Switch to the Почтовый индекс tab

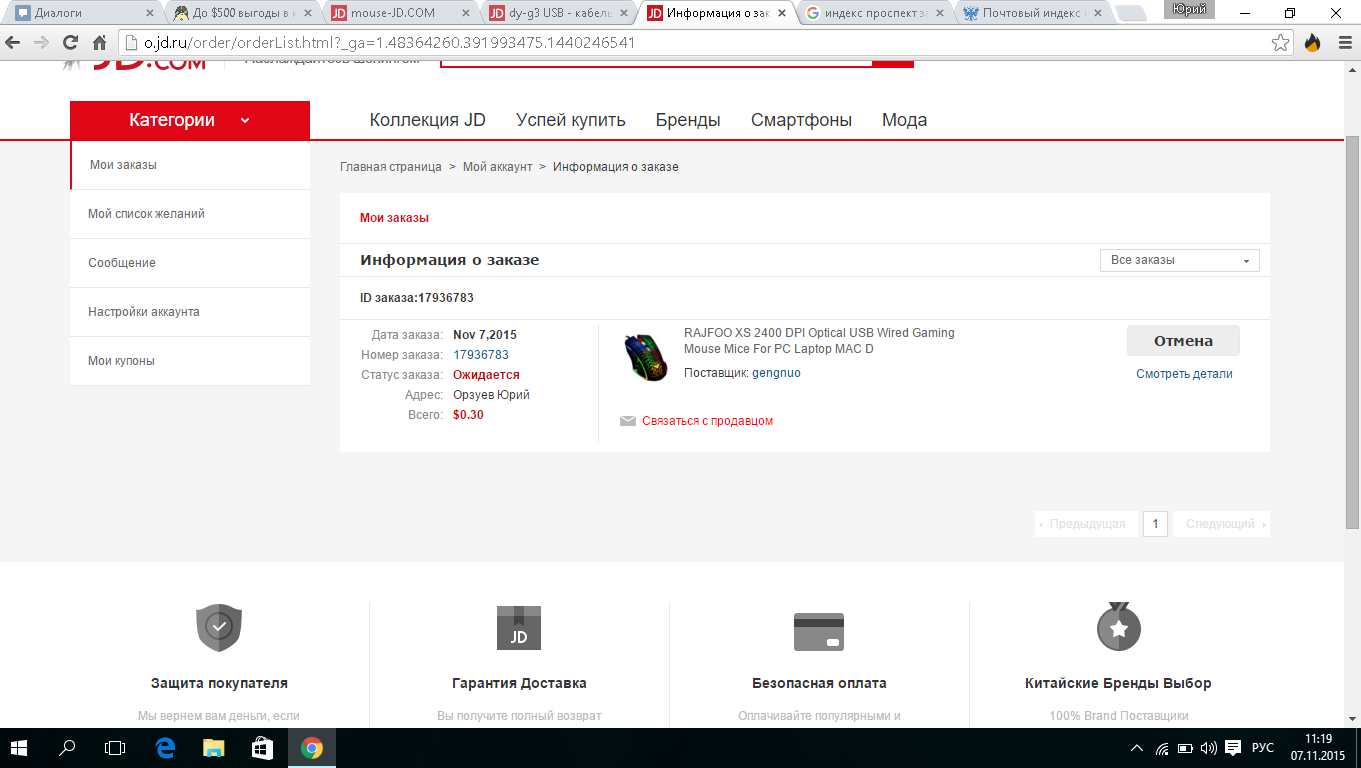point(1033,14)
